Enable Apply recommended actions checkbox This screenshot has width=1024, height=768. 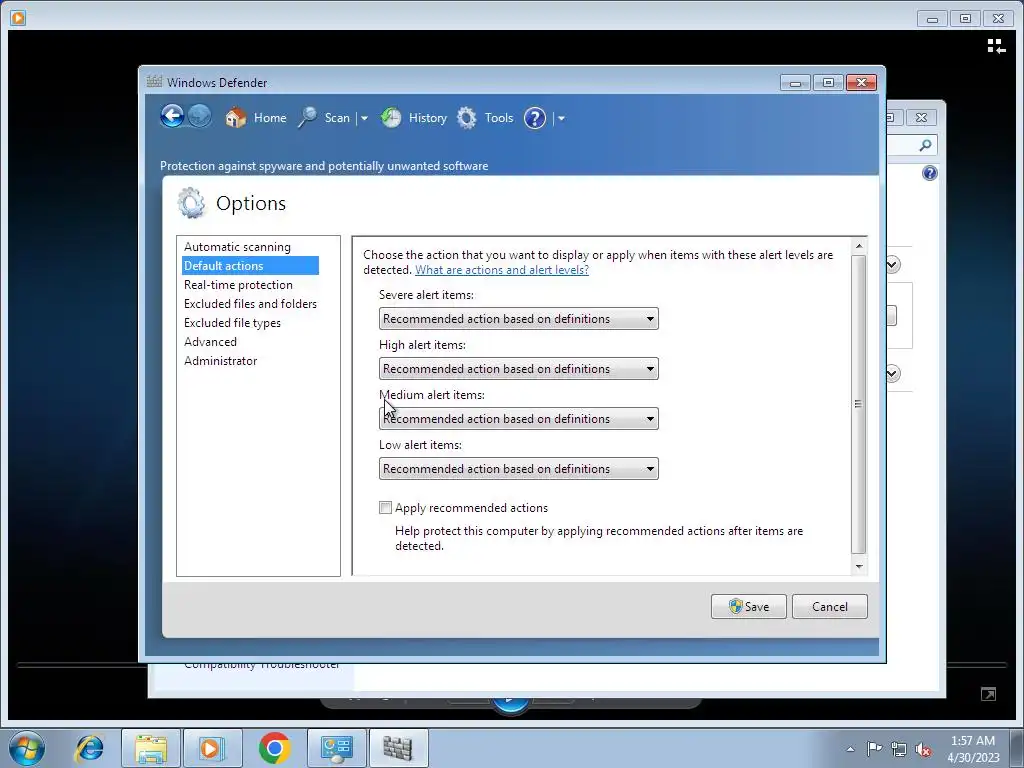pos(385,507)
